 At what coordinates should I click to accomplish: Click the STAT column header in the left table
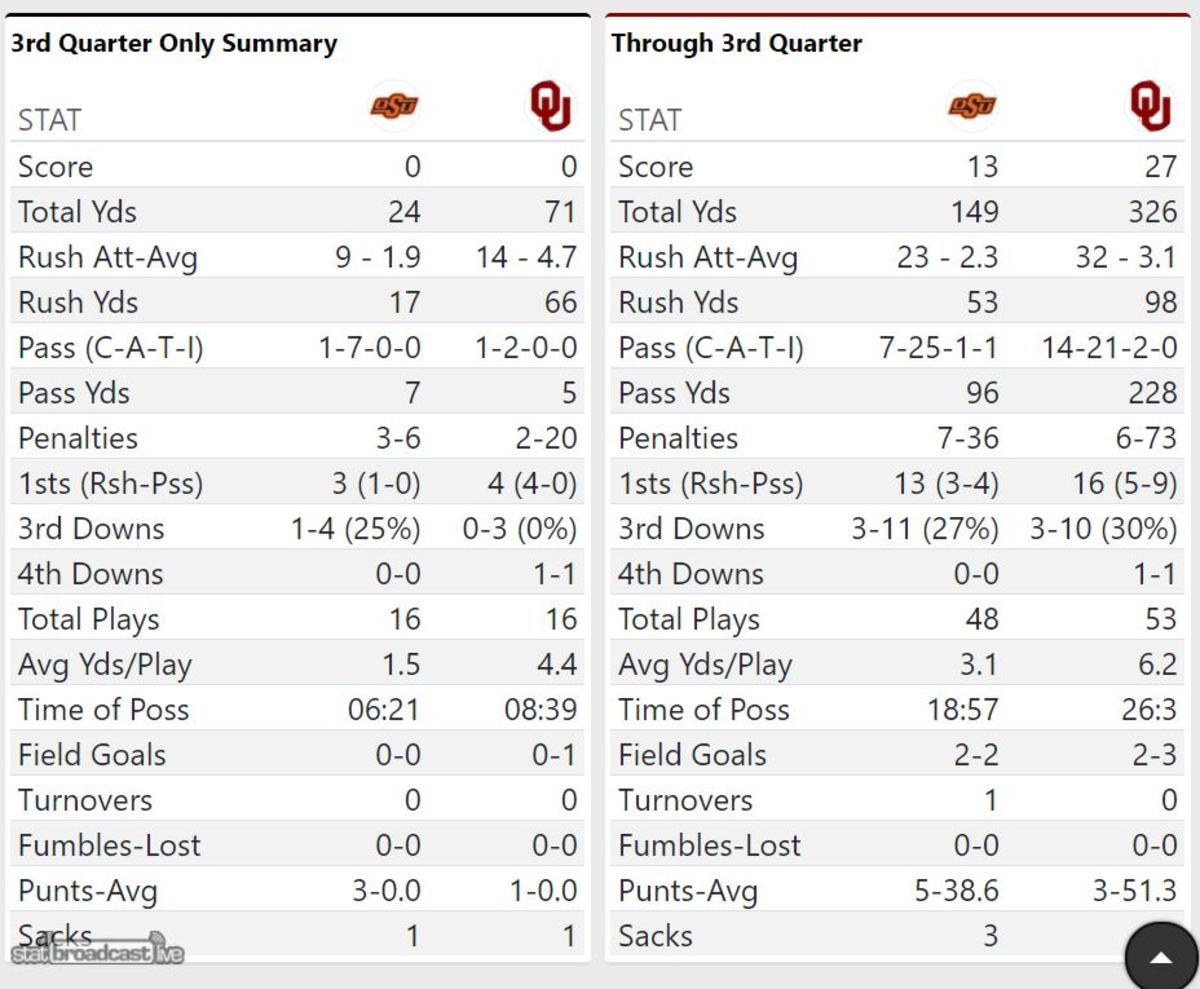(x=49, y=121)
